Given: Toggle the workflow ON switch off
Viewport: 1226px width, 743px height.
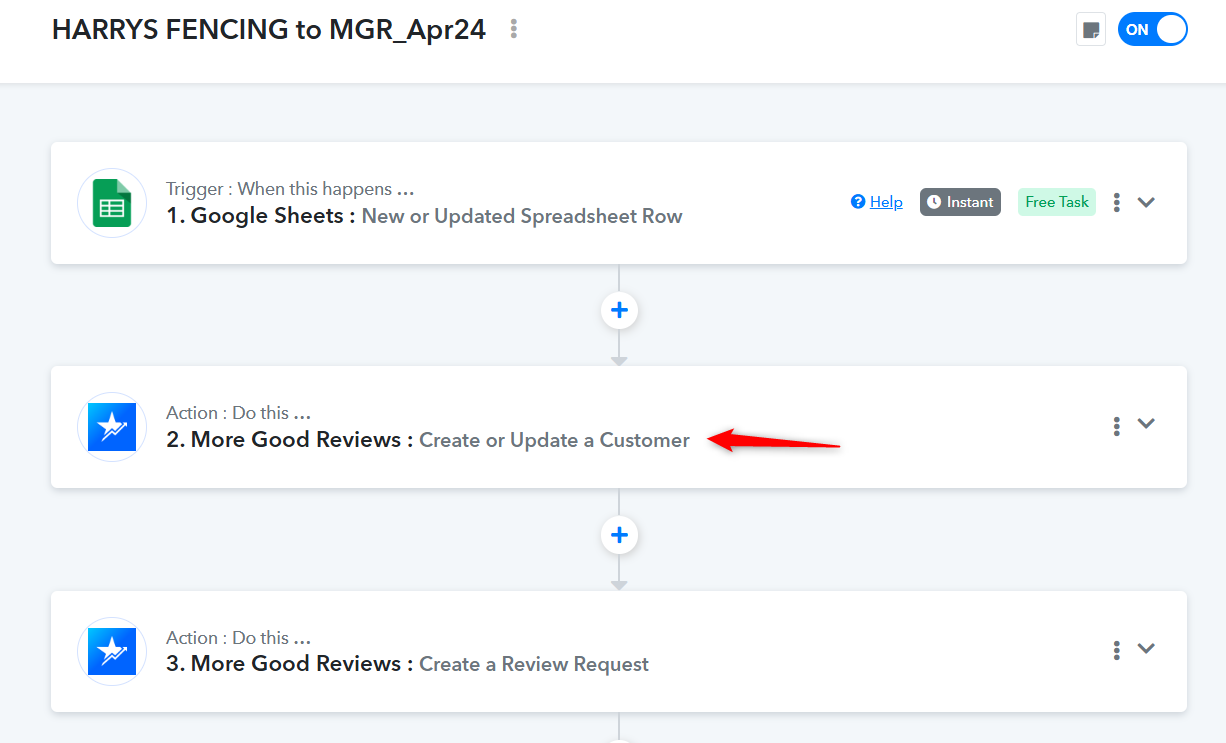Looking at the screenshot, I should coord(1152,29).
